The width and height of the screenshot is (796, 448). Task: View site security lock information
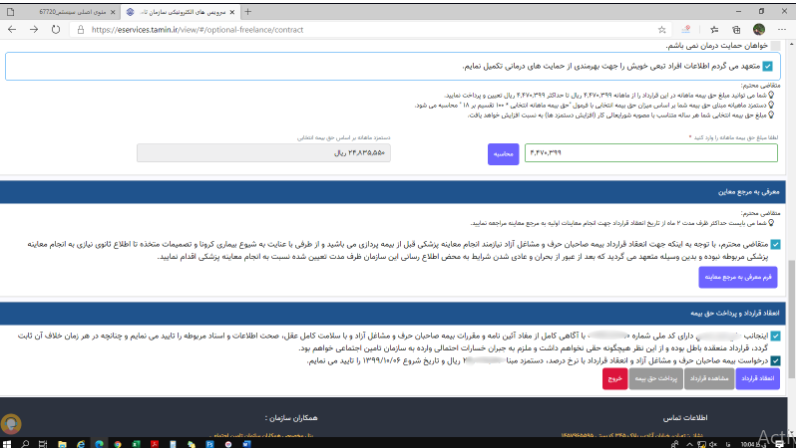tap(80, 29)
